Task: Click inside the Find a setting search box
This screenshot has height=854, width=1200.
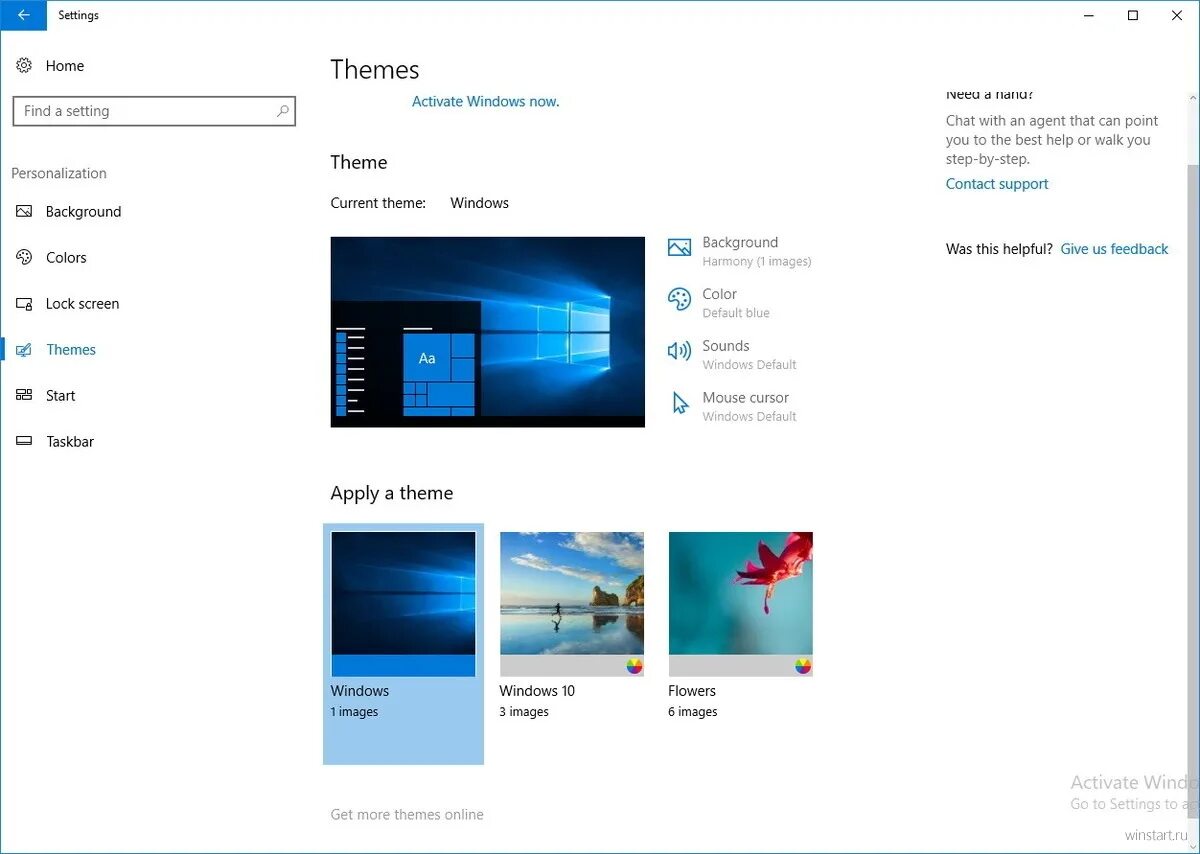Action: point(140,111)
